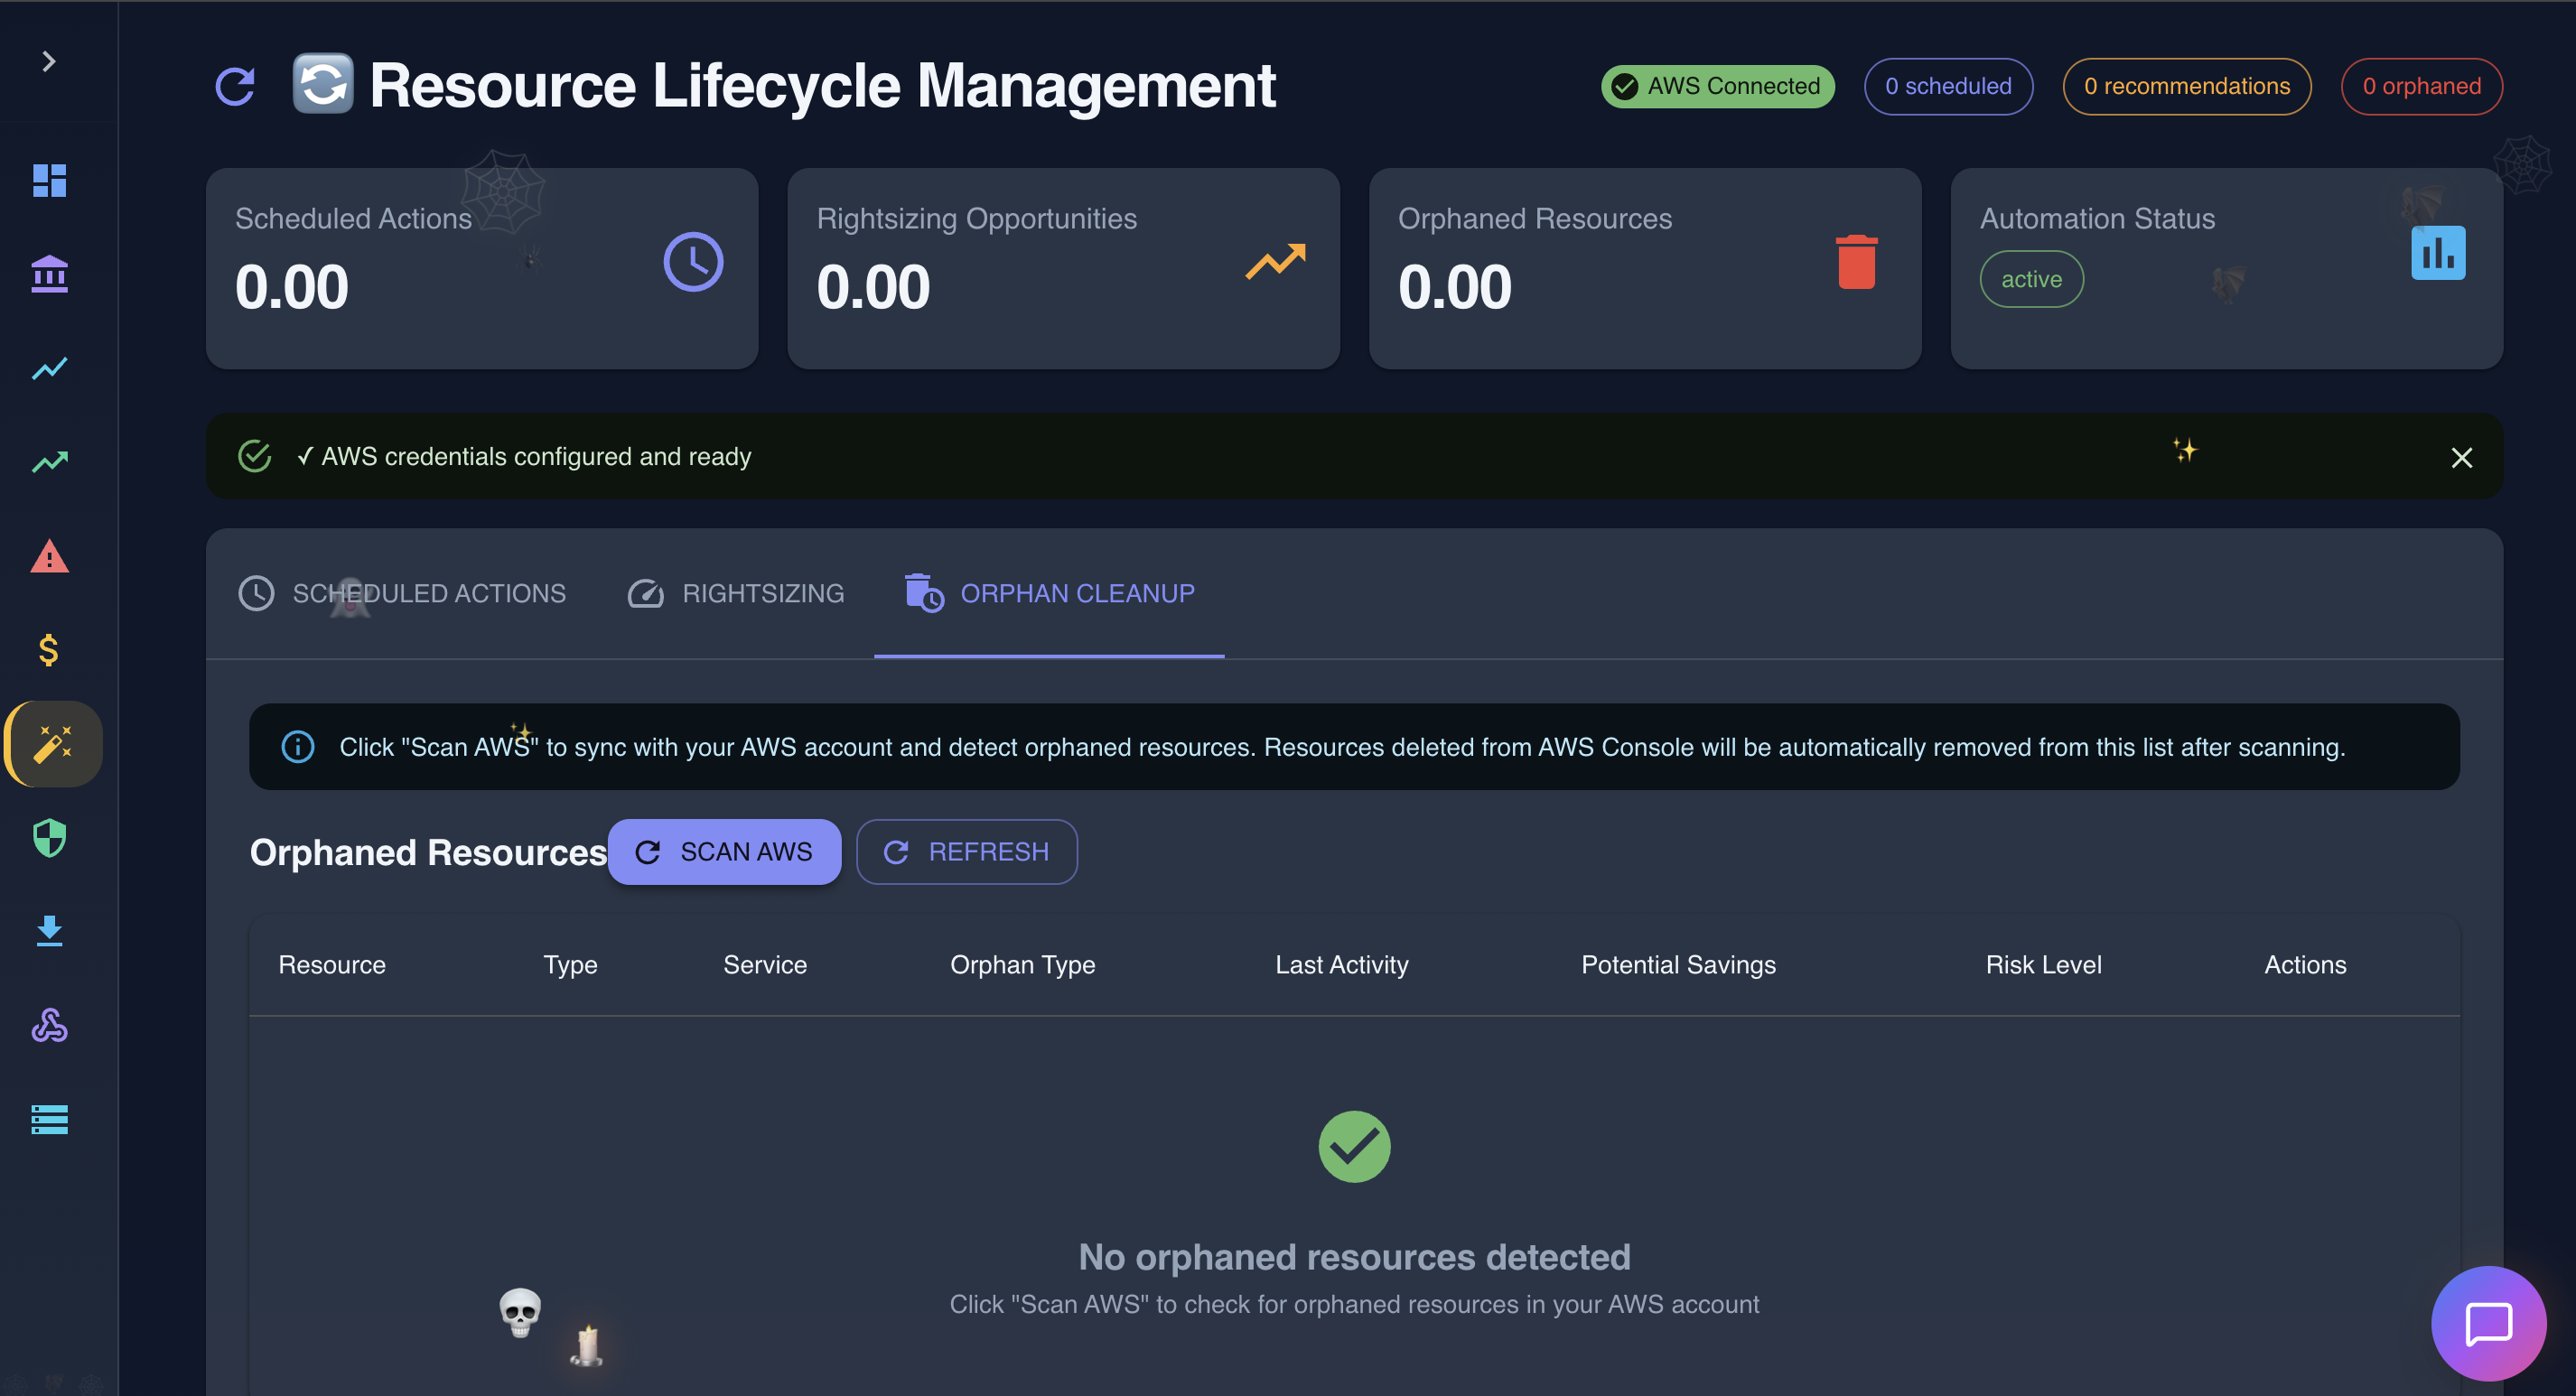Screen dimensions: 2576x1396
Task: Dismiss the AWS credentials ready banner
Action: click(2461, 458)
